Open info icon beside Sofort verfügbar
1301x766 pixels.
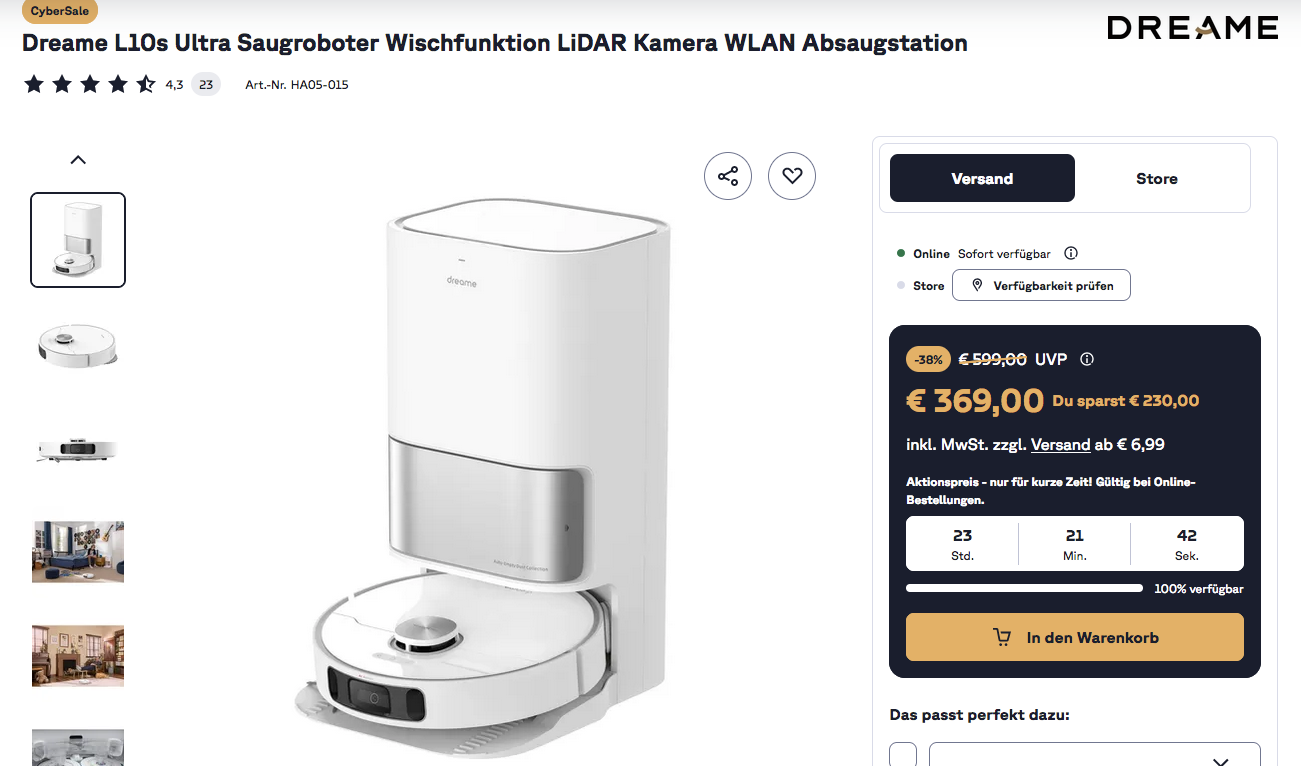click(x=1071, y=254)
